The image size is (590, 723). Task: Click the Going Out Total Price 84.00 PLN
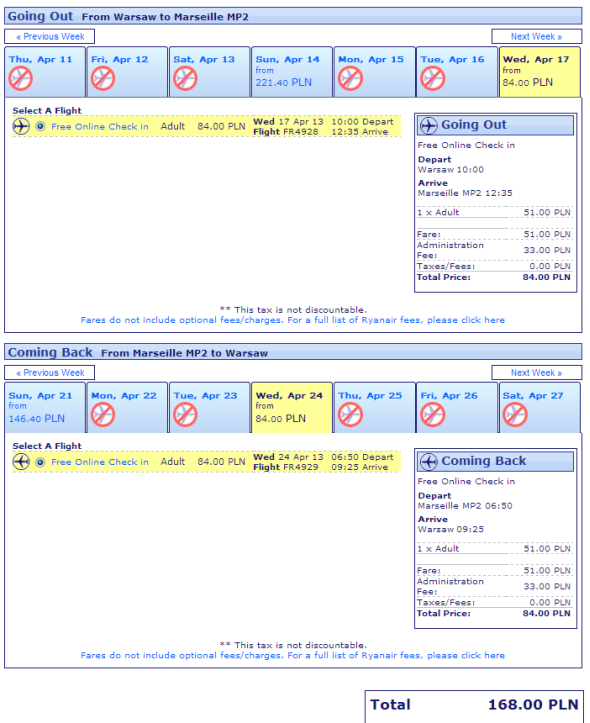547,277
